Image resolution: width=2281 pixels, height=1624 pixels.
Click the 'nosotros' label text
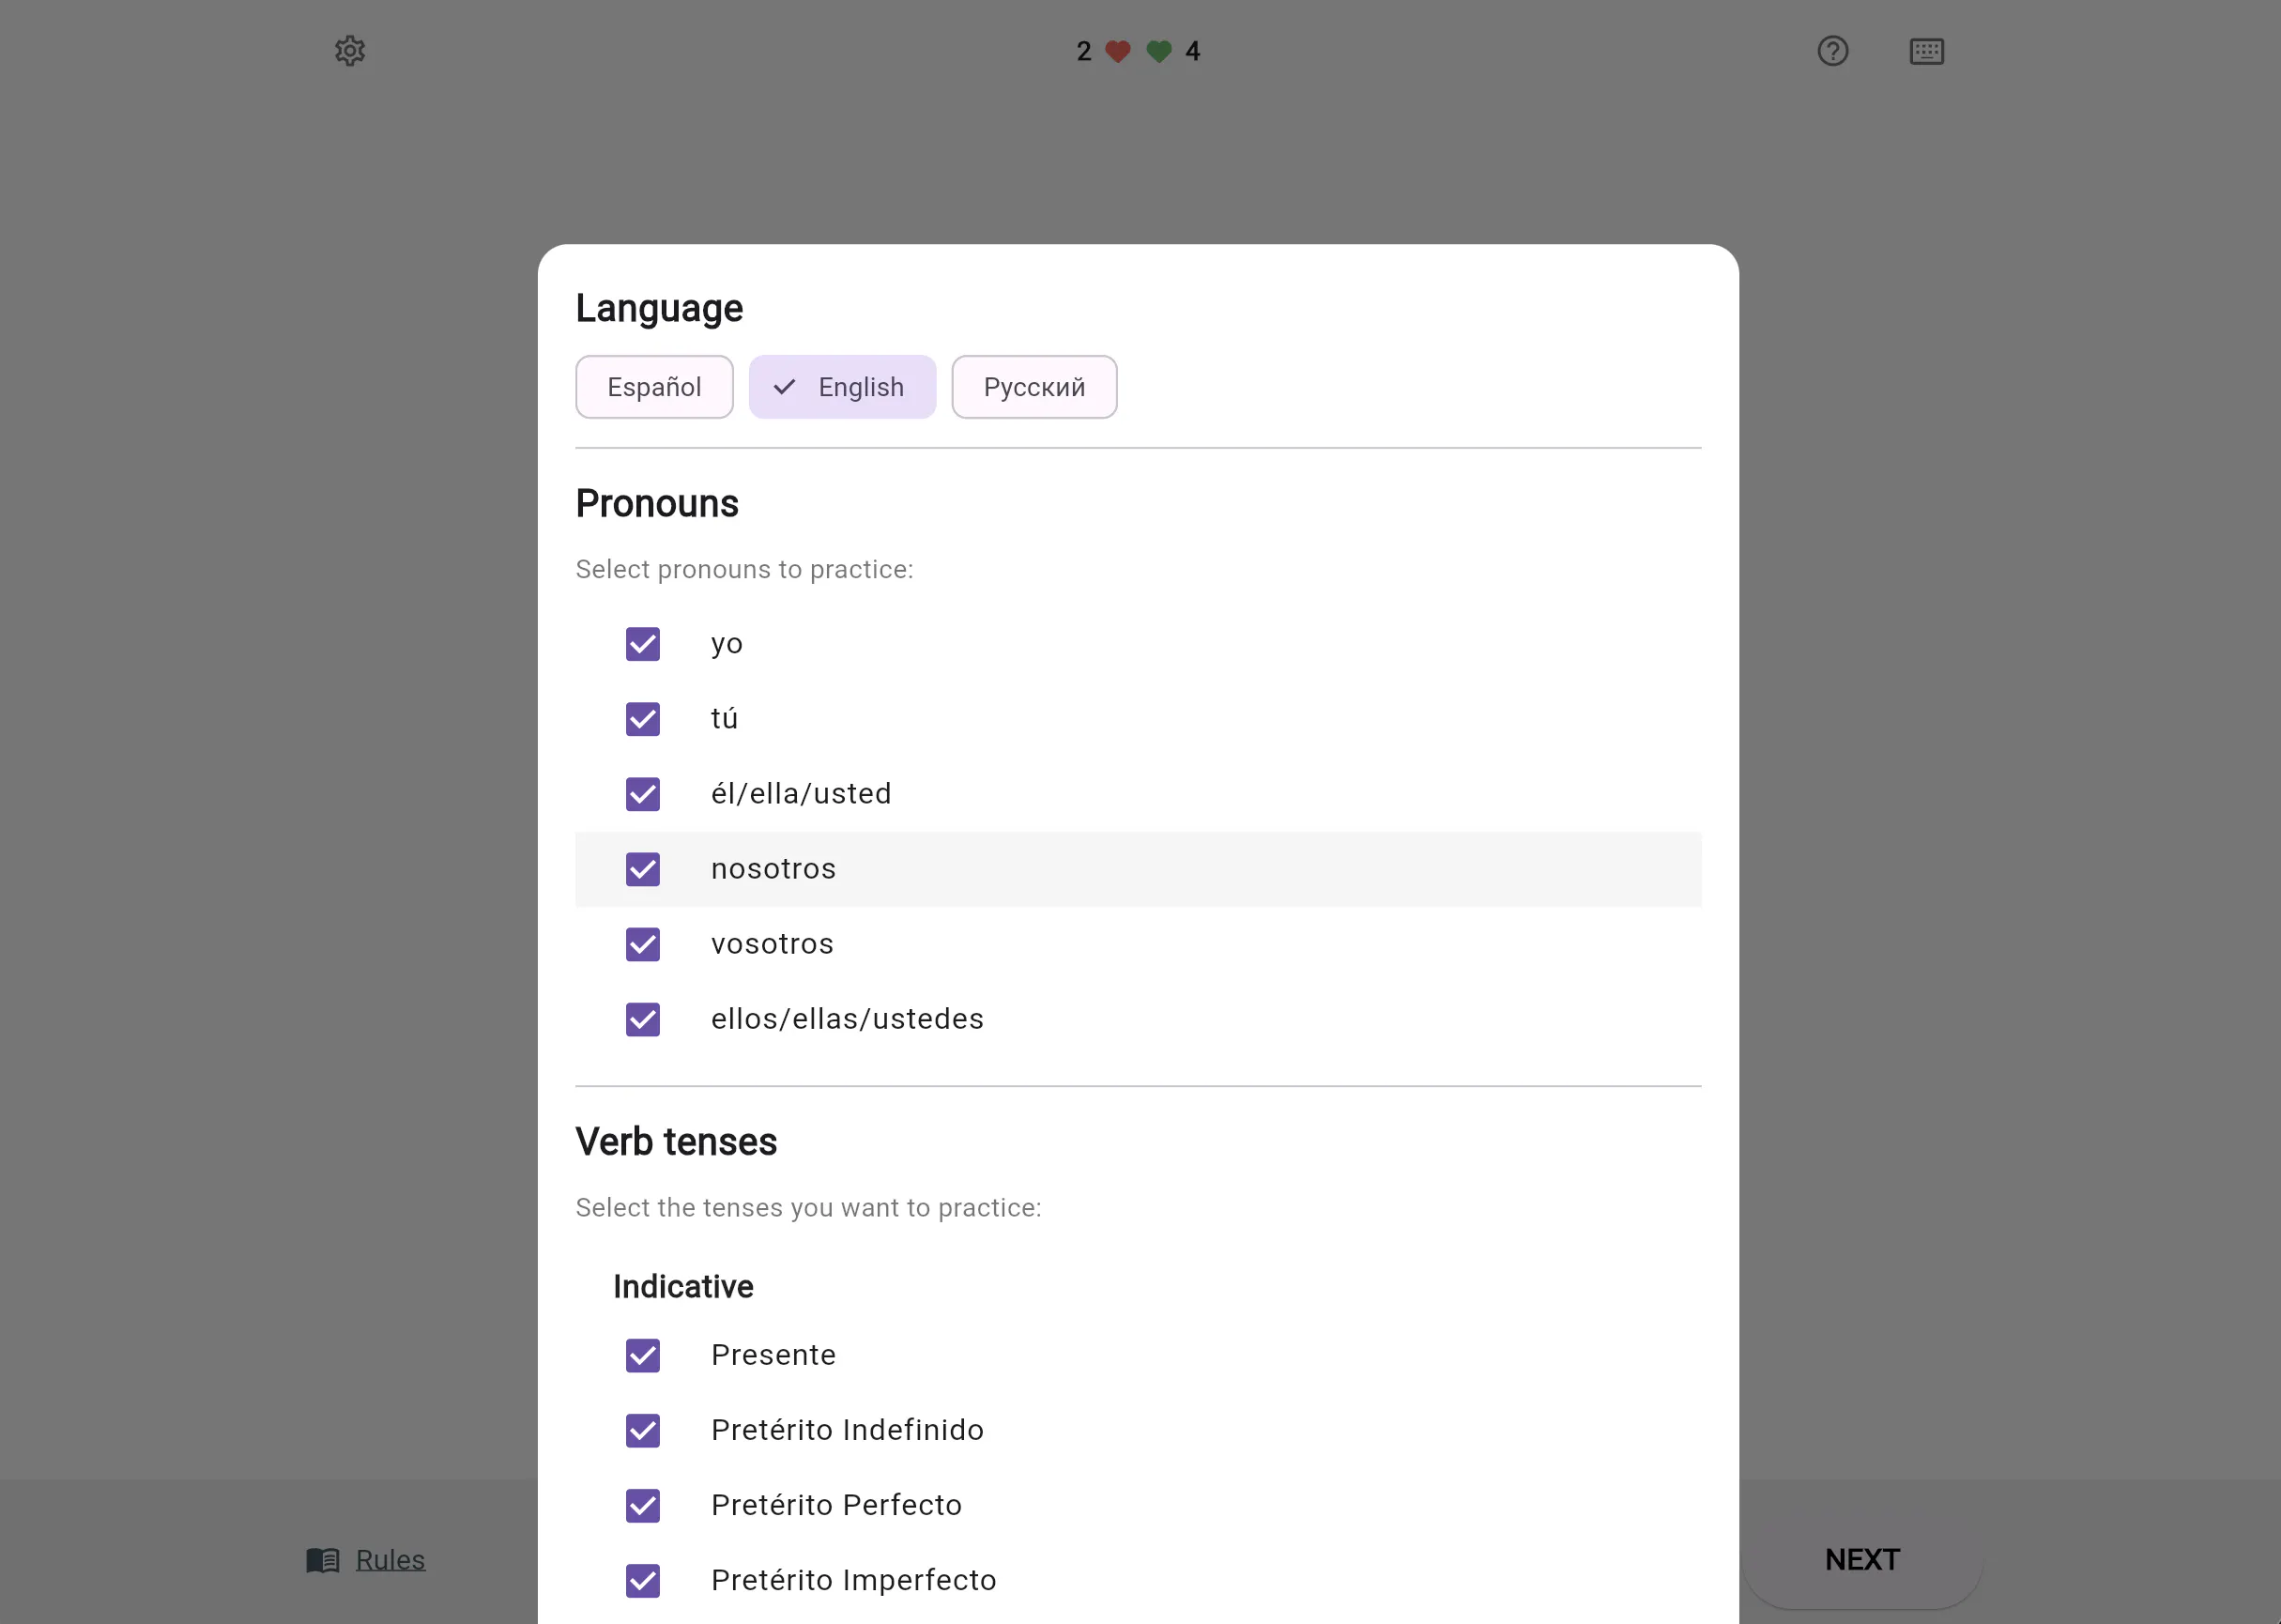773,869
